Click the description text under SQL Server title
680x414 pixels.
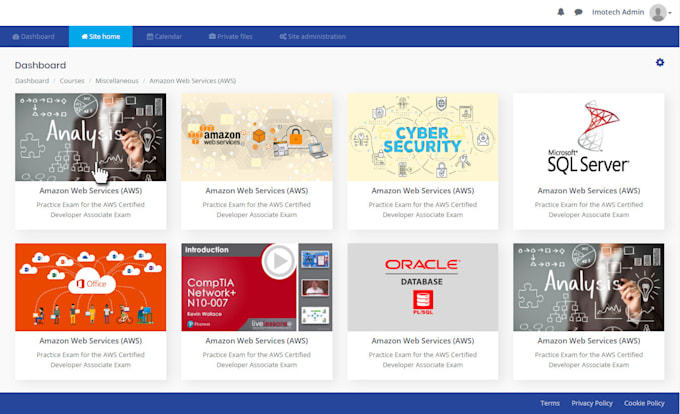[x=588, y=209]
